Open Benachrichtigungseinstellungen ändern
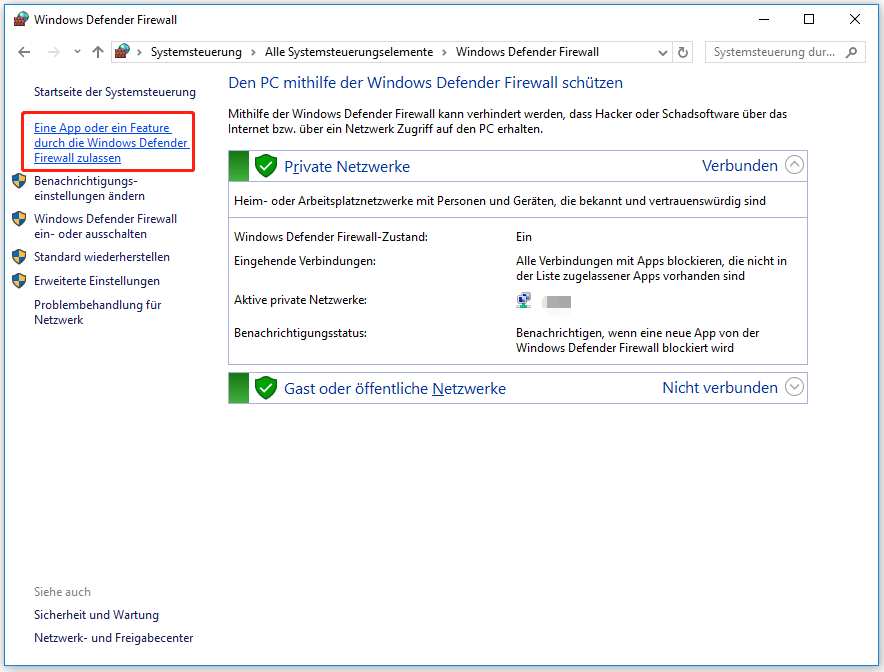Viewport: 884px width, 672px height. 89,188
